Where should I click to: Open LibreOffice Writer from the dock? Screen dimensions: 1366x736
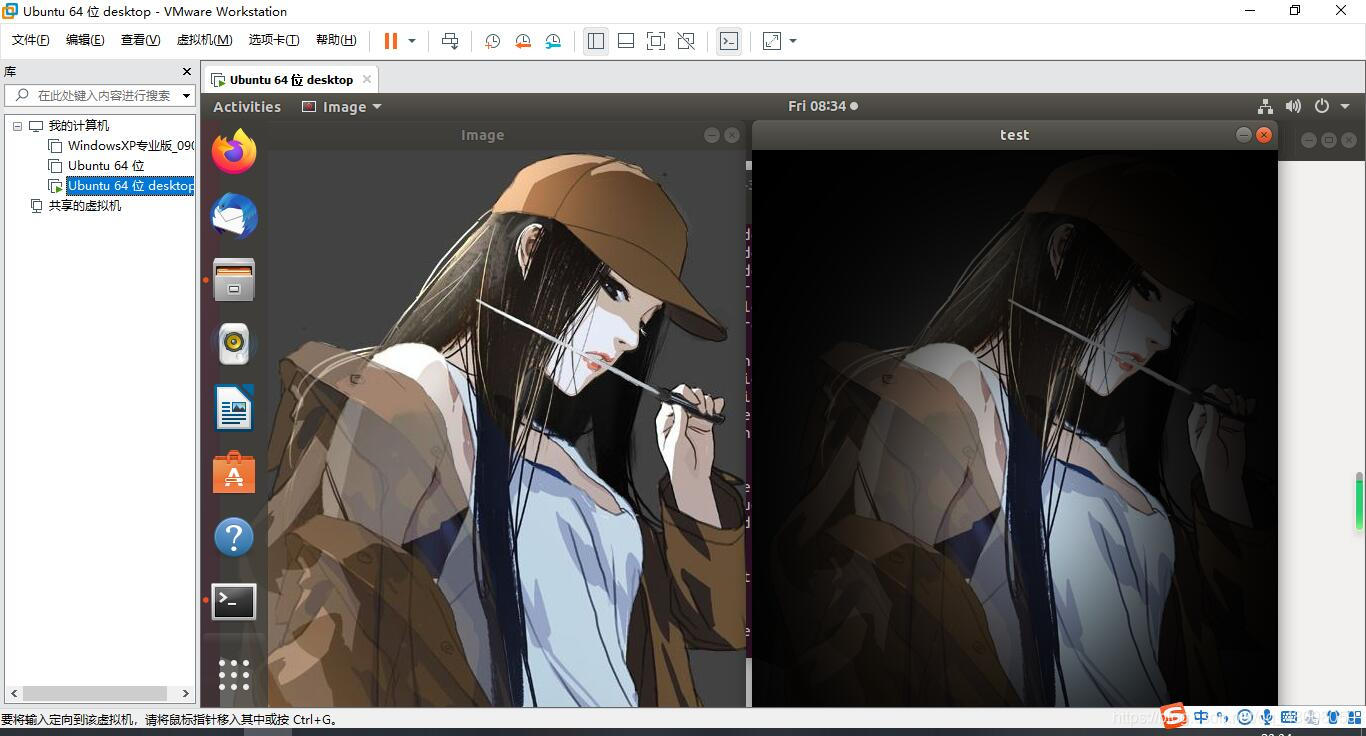pyautogui.click(x=234, y=408)
